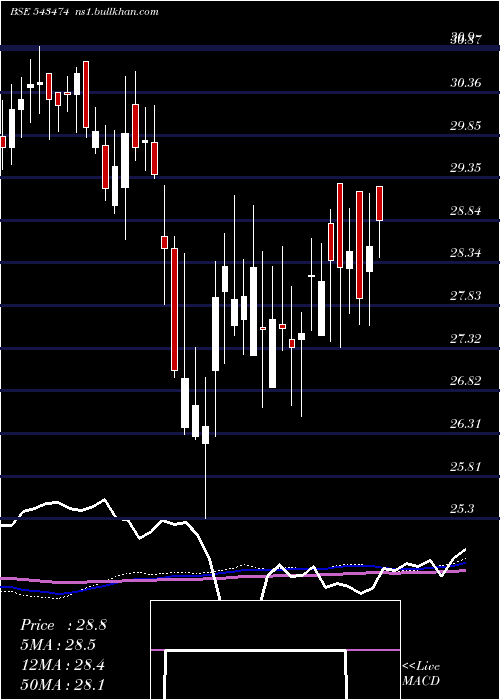
Task: Click the 5MA : 28.5 readout
Action: 58,645
